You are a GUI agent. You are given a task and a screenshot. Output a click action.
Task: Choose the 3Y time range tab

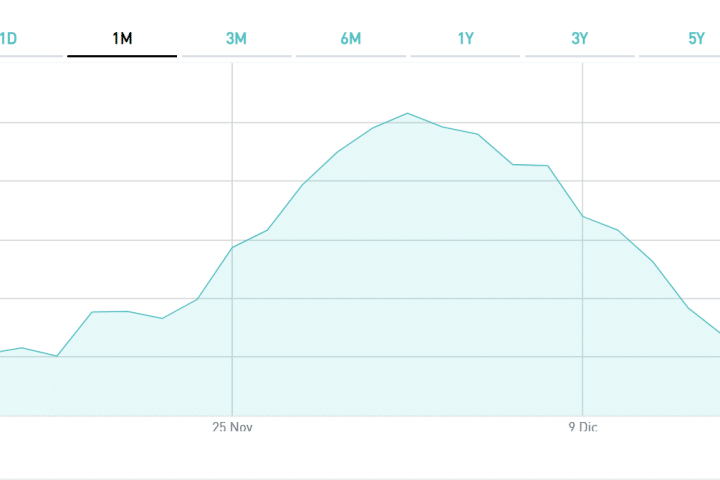[579, 39]
